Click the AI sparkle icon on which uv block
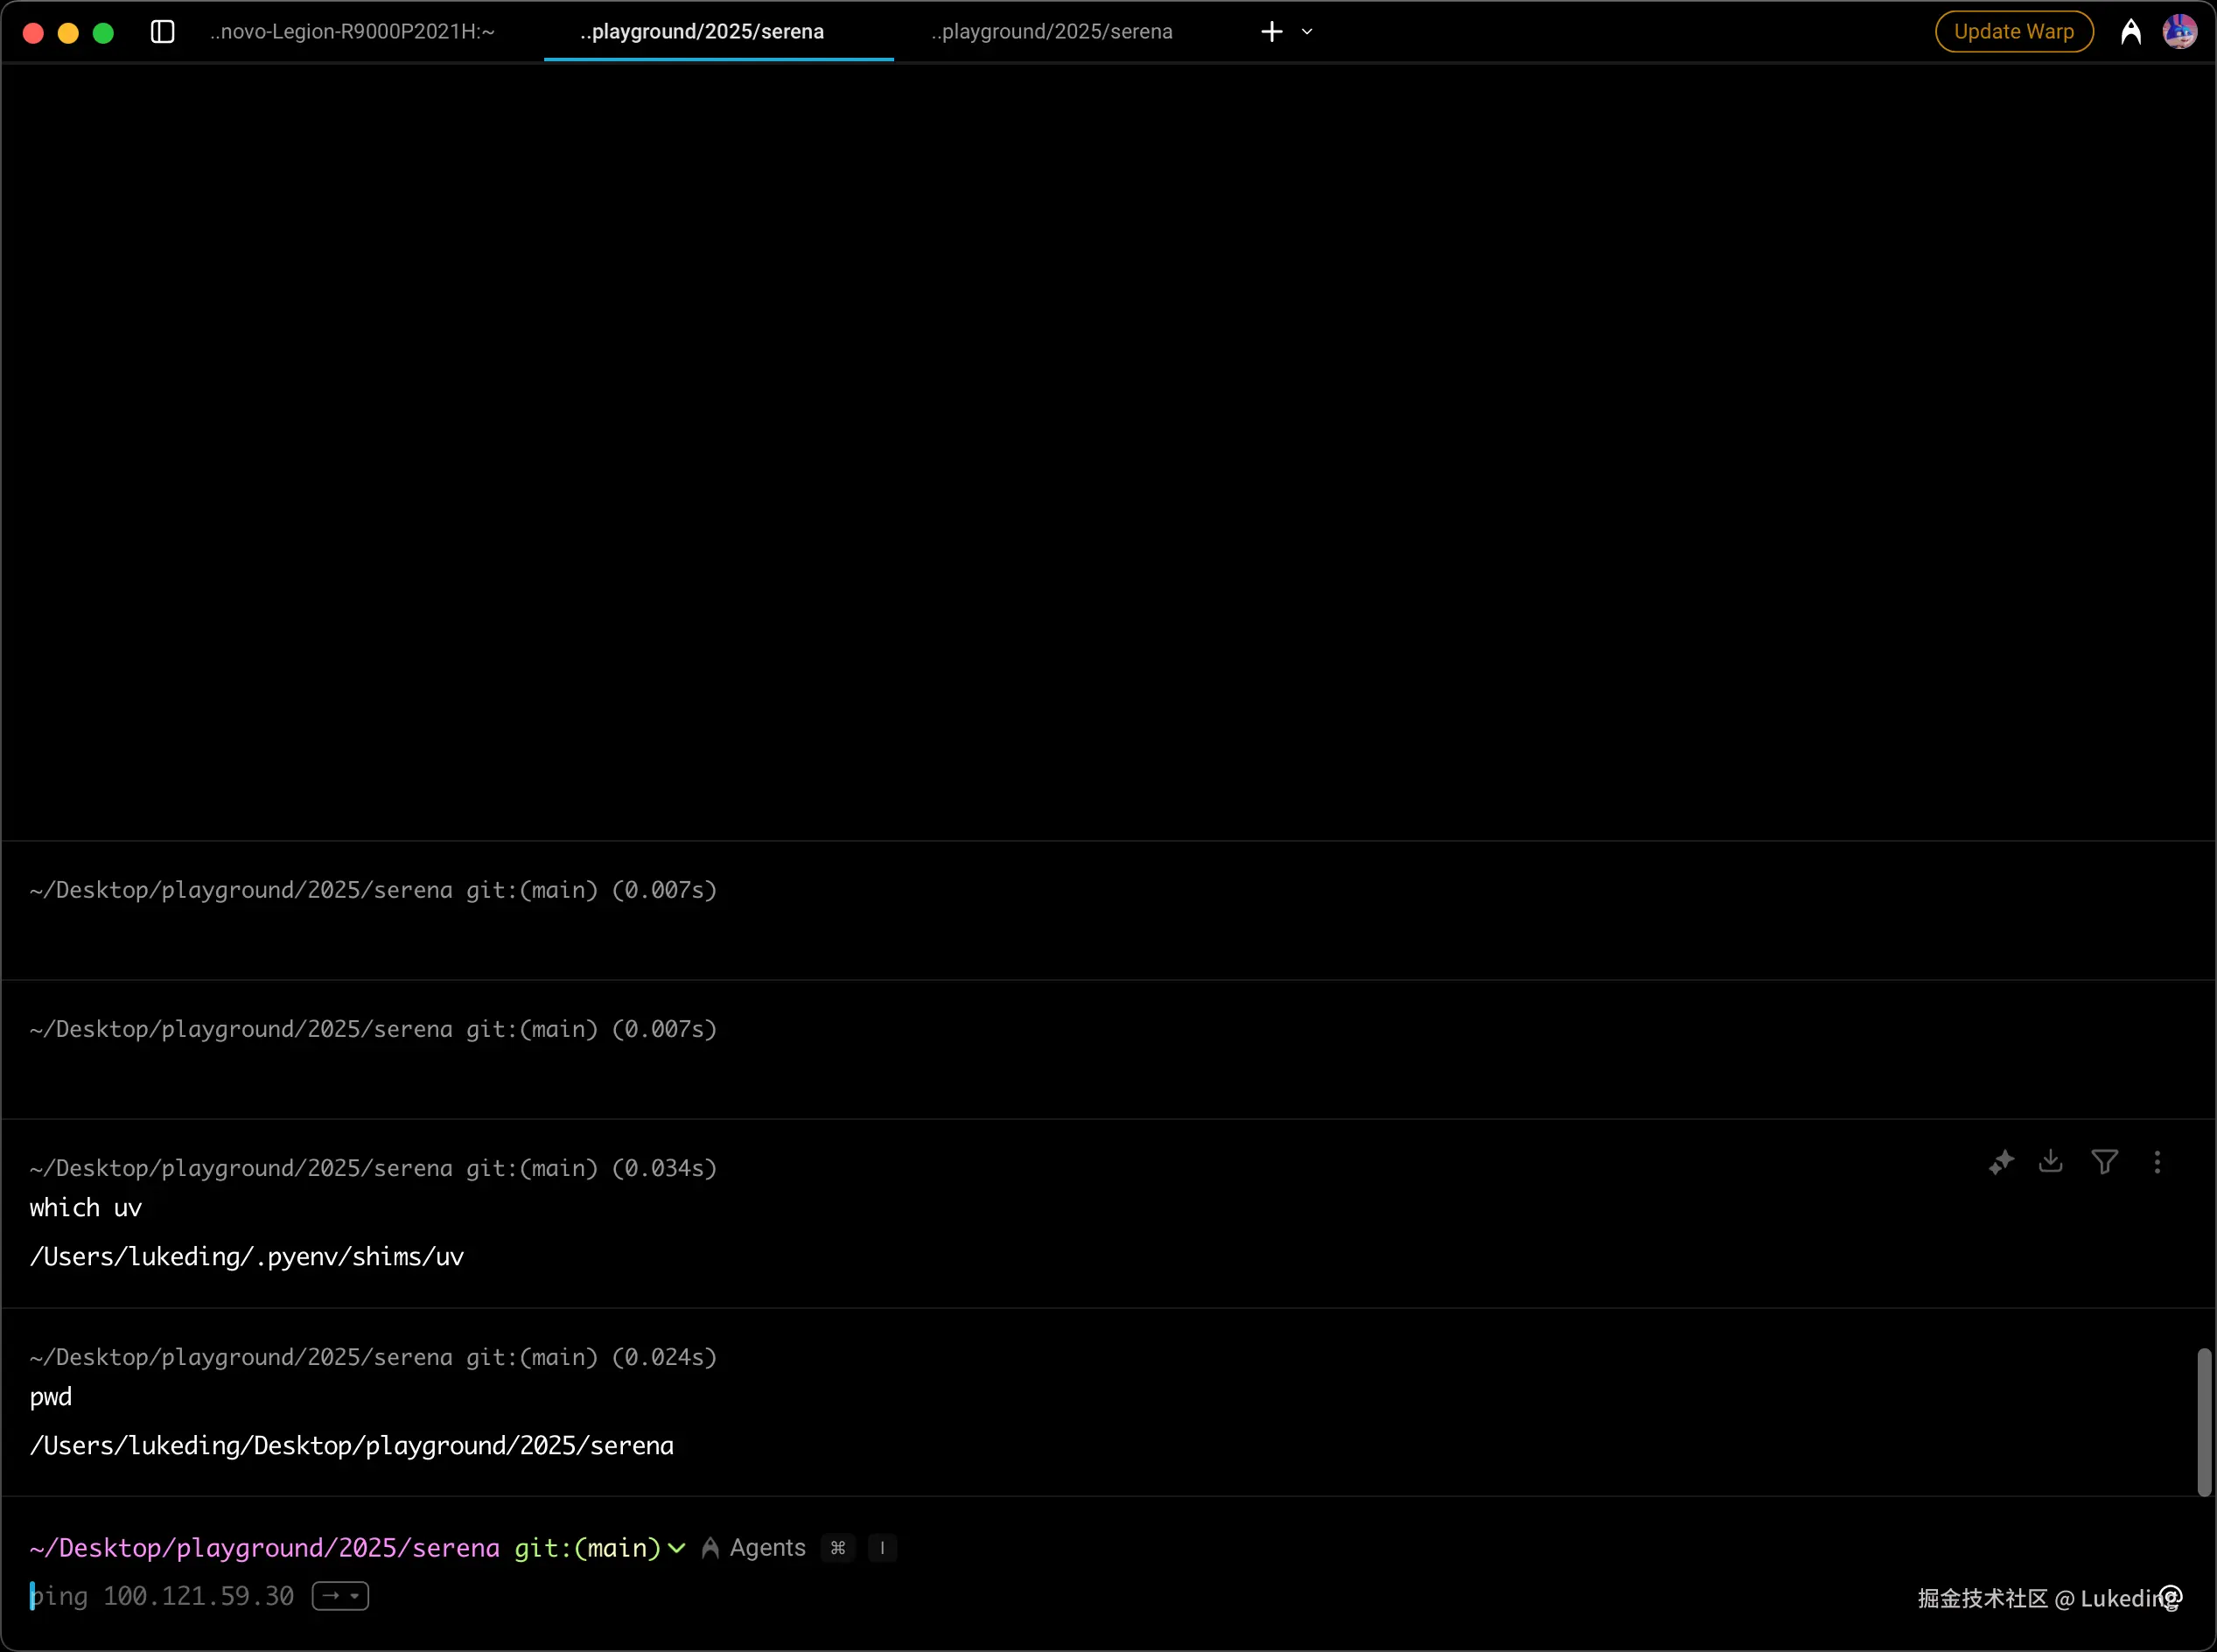The image size is (2217, 1652). tap(2001, 1162)
